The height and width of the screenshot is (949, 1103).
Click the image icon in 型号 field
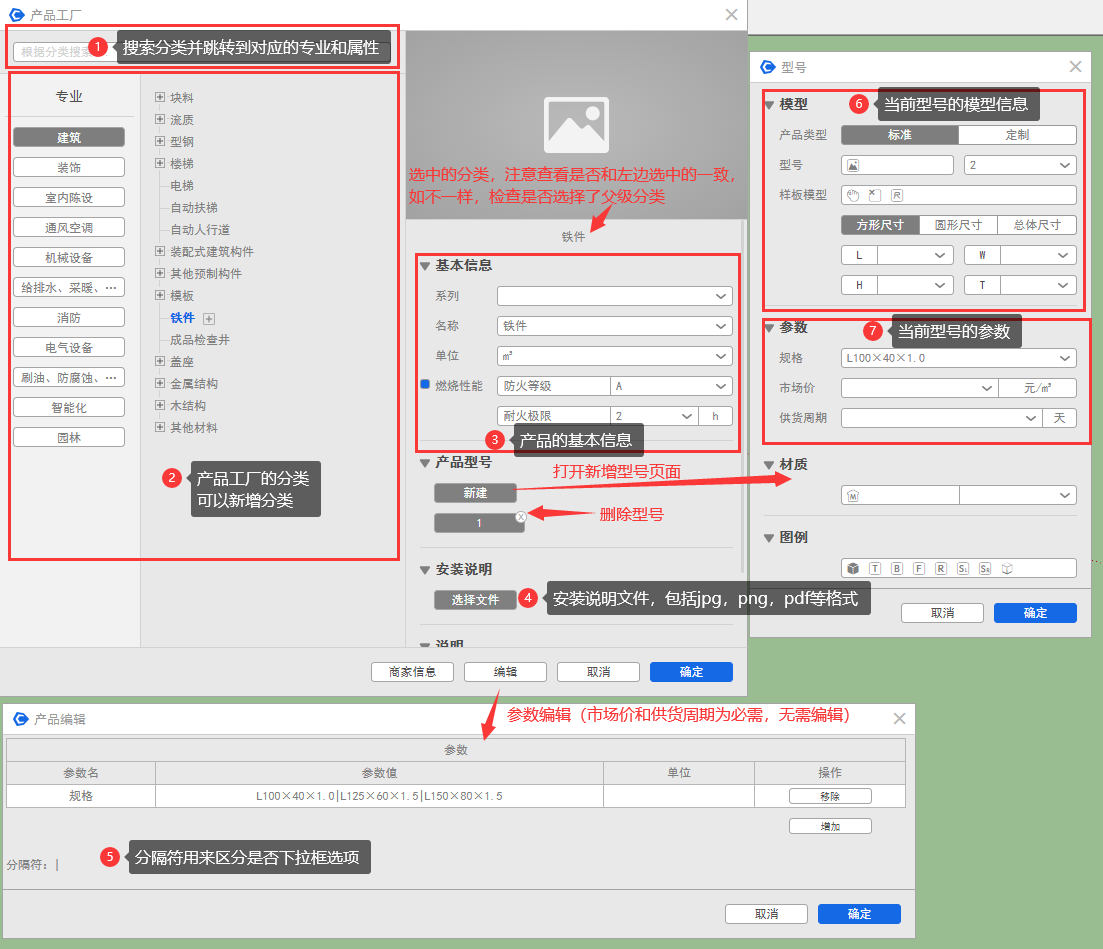[853, 165]
